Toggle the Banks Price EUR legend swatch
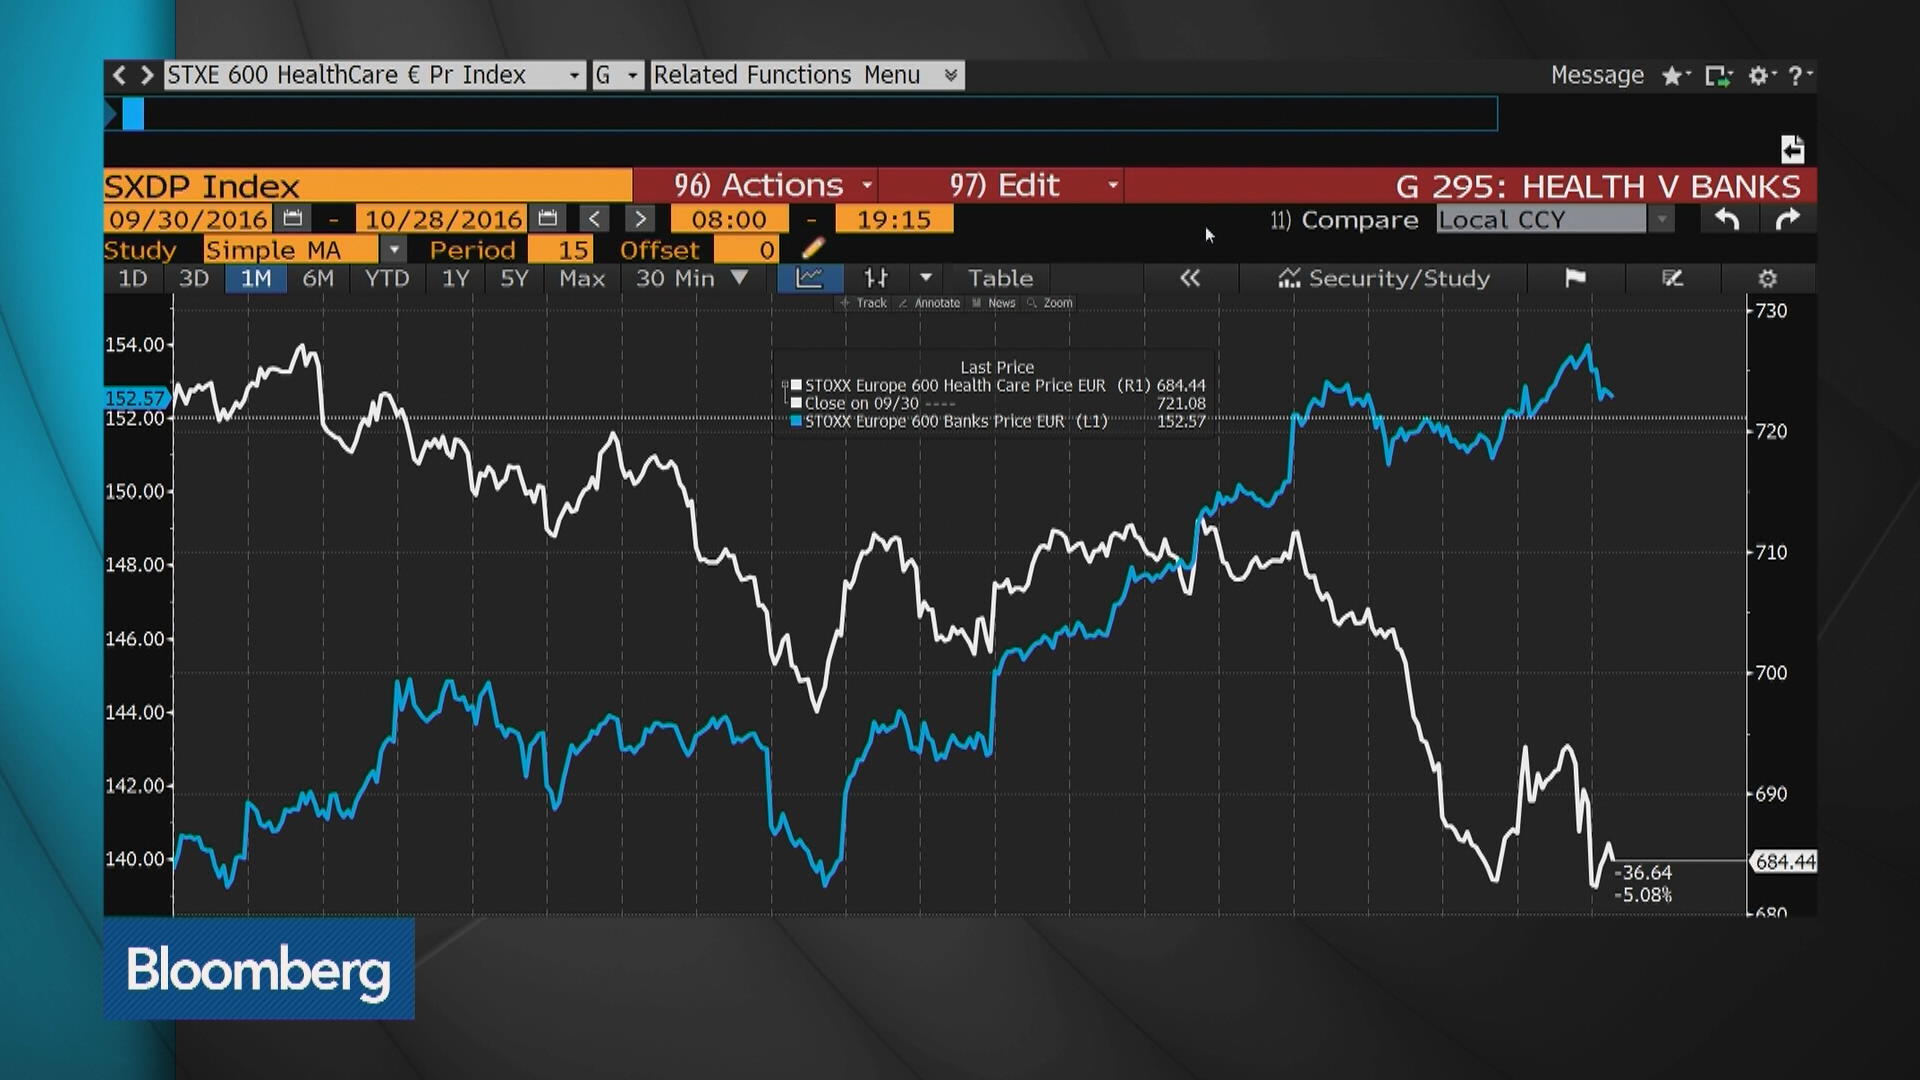This screenshot has height=1080, width=1920. coord(796,421)
